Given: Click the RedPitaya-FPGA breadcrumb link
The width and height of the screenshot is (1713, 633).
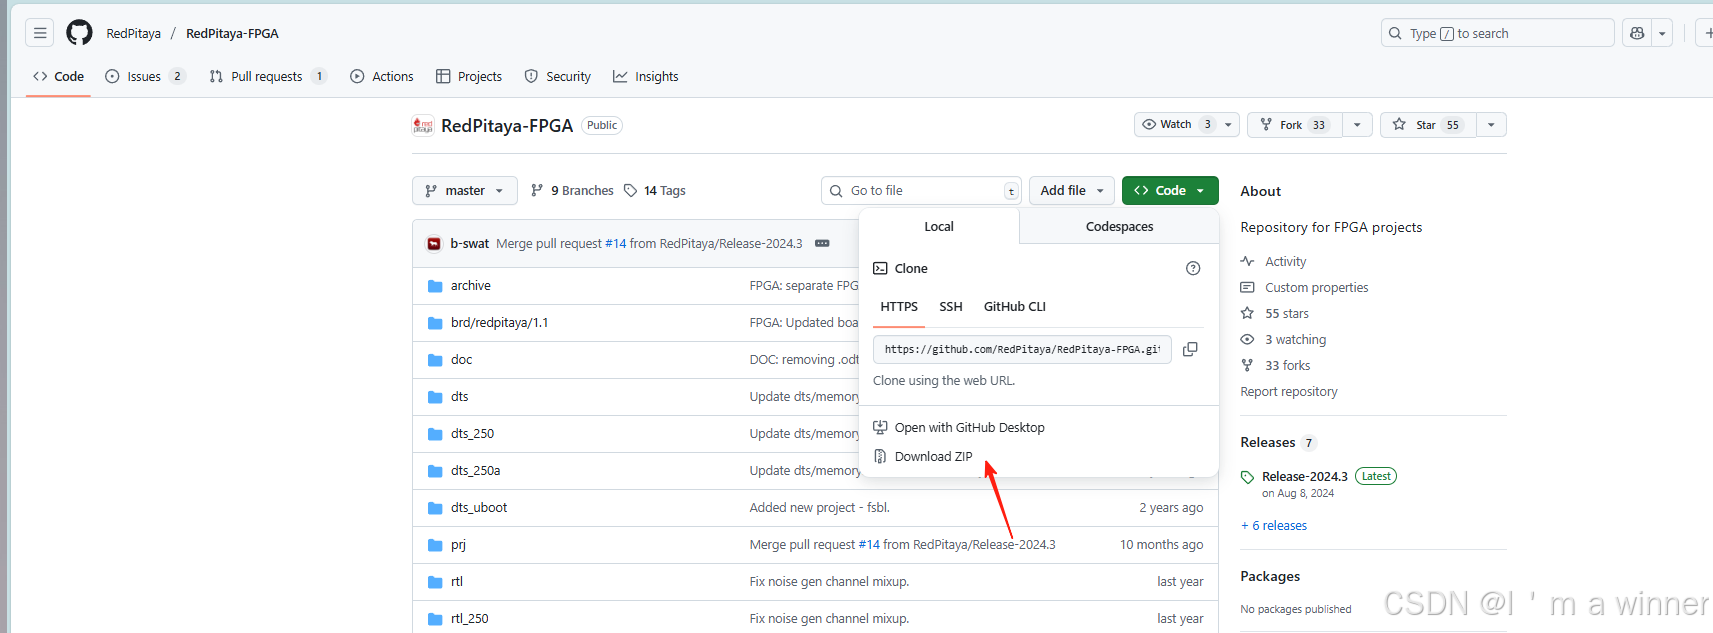Looking at the screenshot, I should pyautogui.click(x=232, y=33).
